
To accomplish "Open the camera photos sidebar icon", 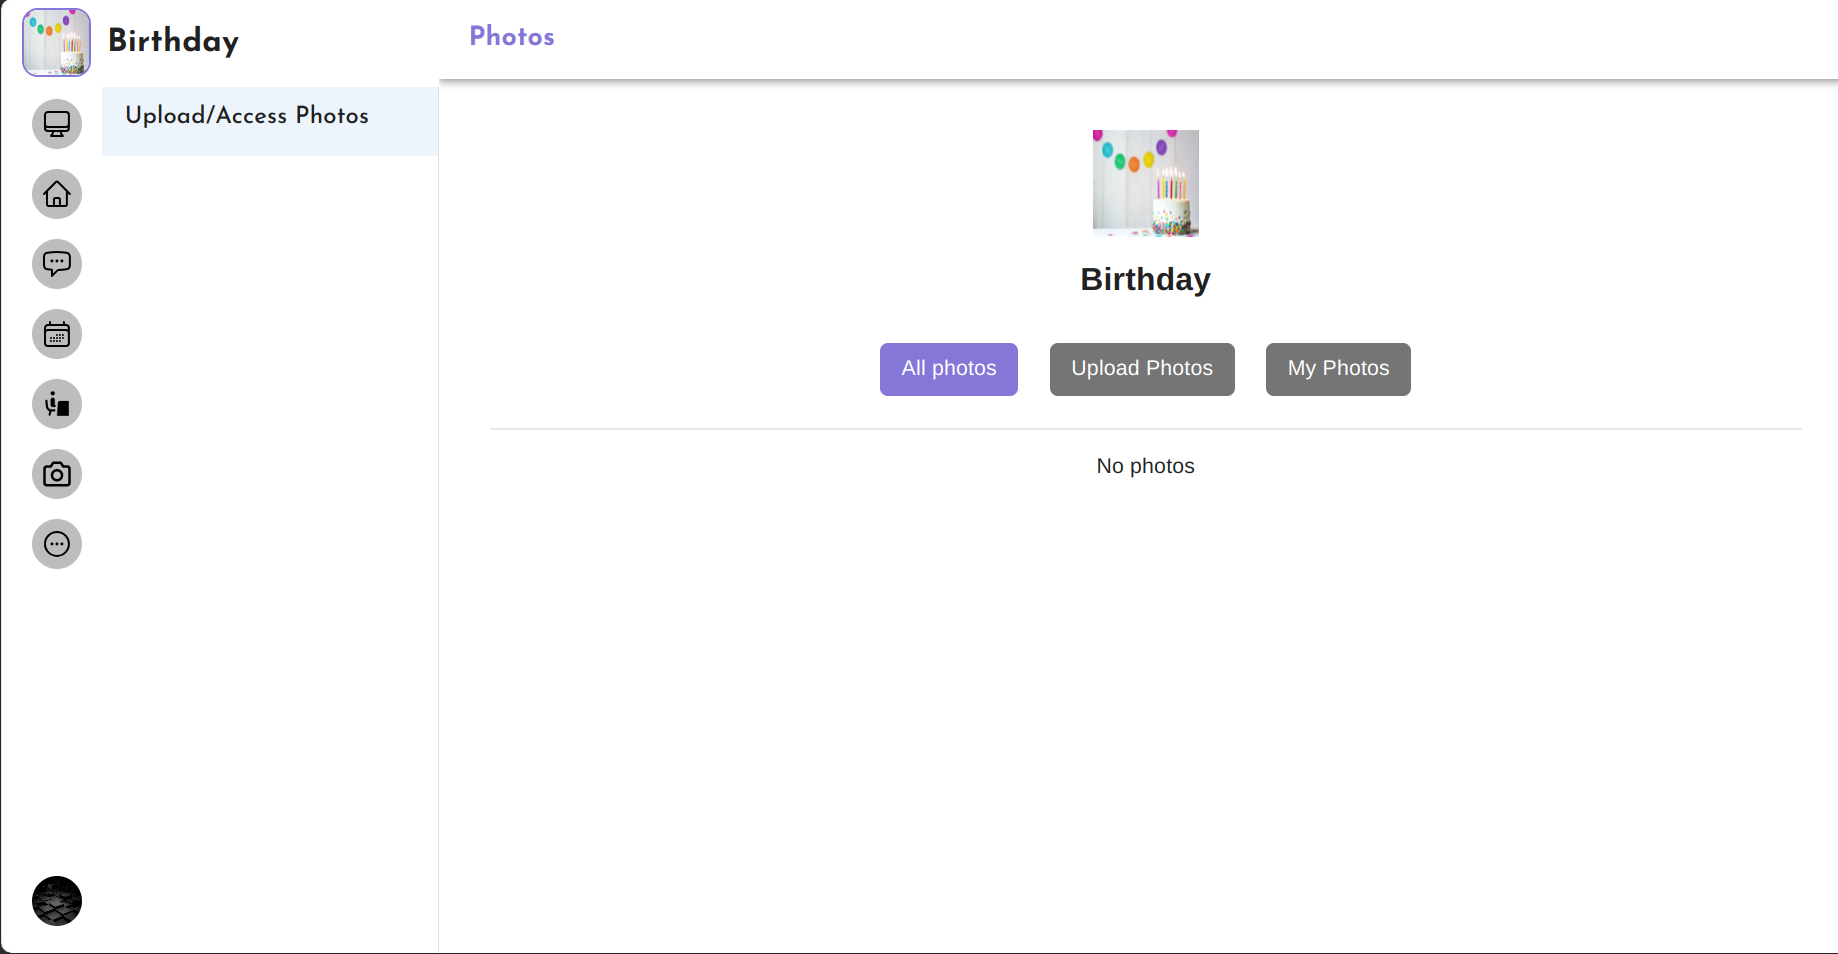I will pyautogui.click(x=57, y=474).
